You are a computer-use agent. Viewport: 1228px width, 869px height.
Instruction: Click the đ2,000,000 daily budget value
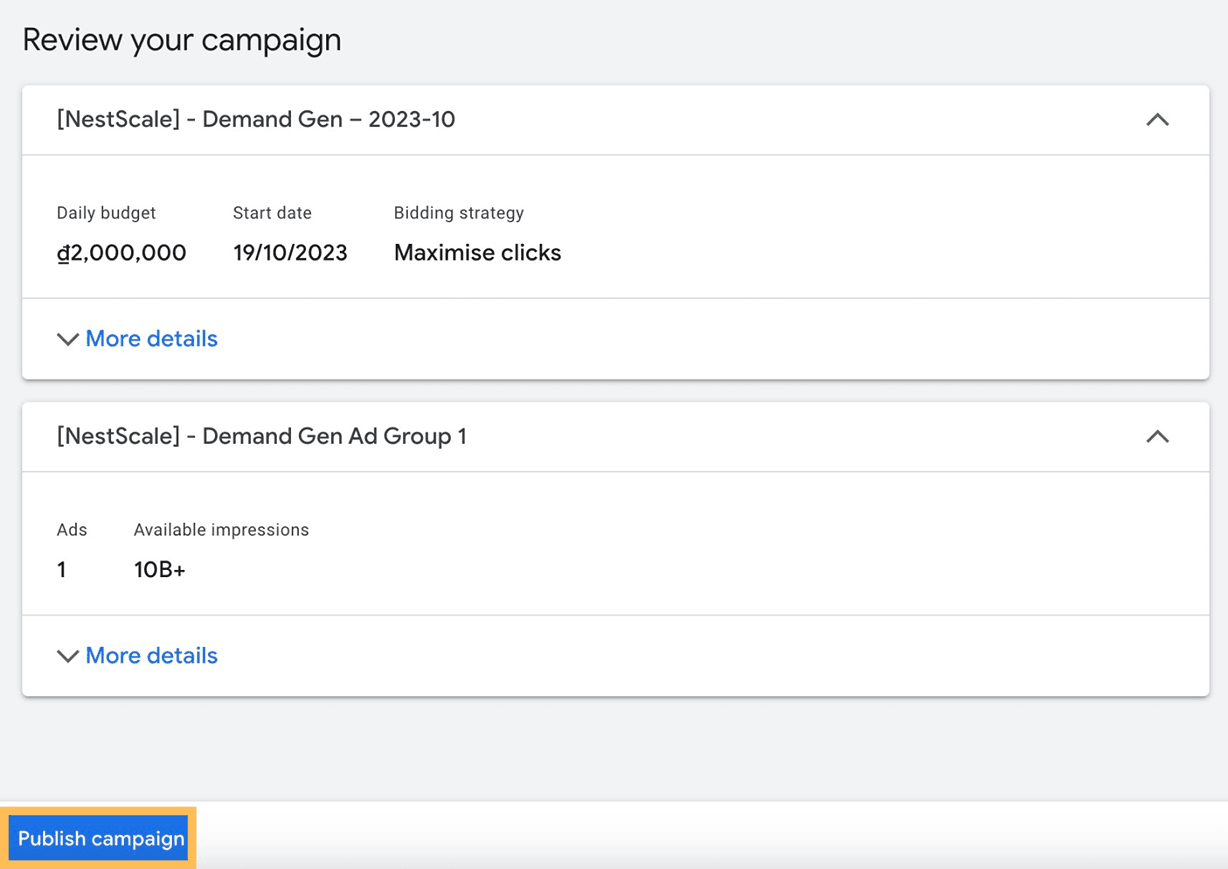click(x=122, y=253)
